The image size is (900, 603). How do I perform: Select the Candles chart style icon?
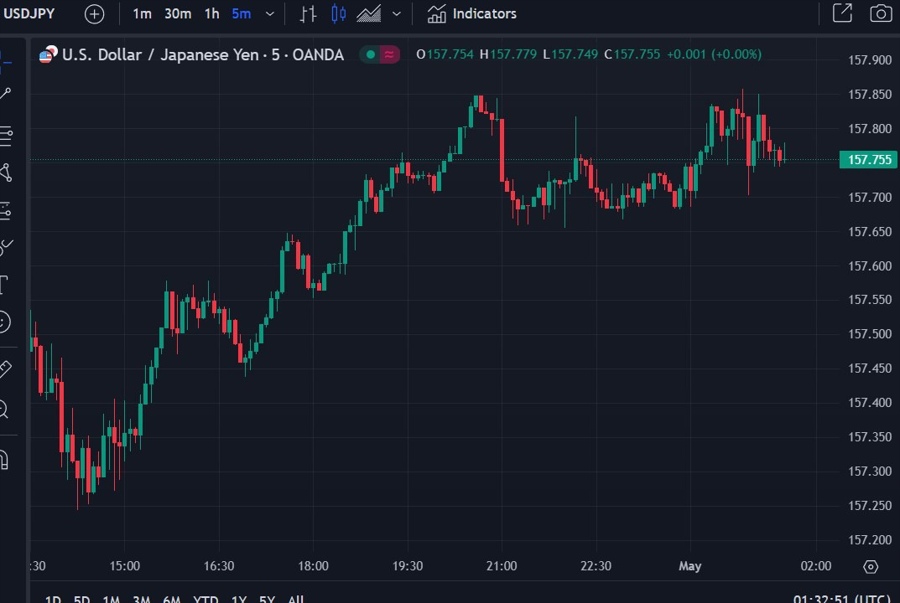pos(339,14)
